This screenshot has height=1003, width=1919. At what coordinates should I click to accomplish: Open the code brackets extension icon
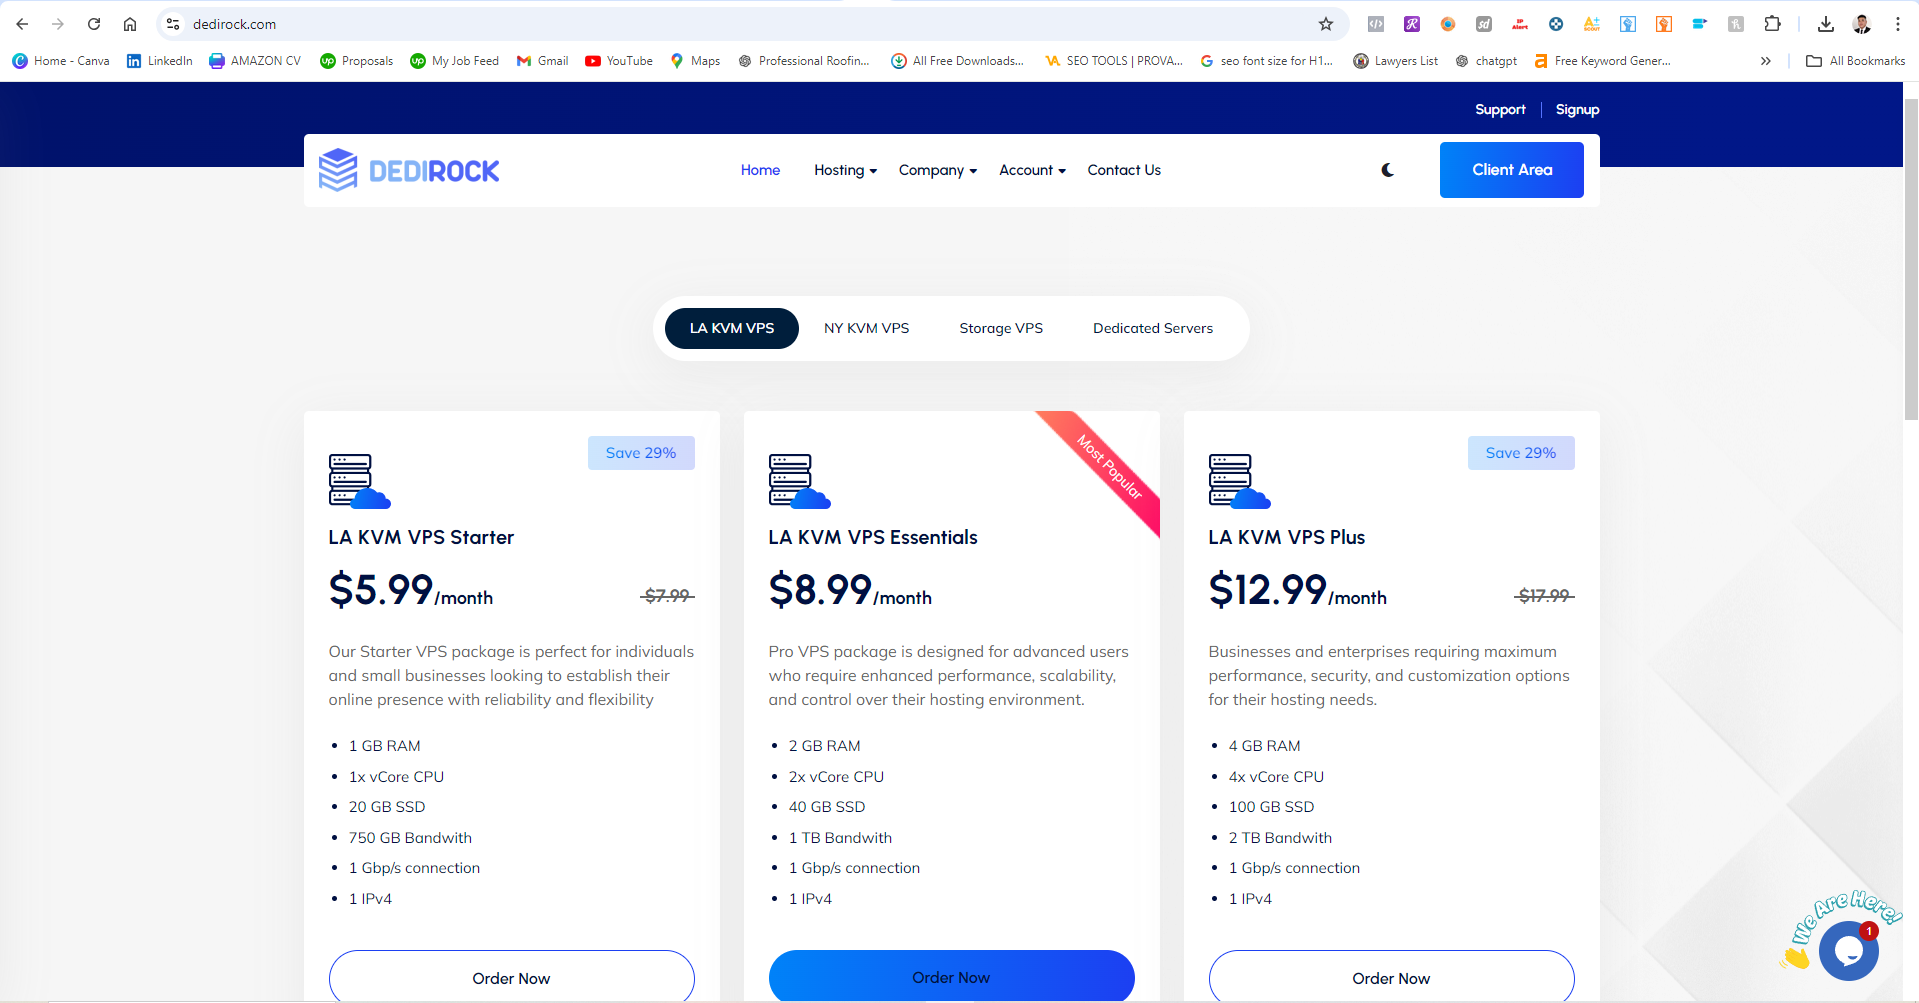[x=1376, y=24]
